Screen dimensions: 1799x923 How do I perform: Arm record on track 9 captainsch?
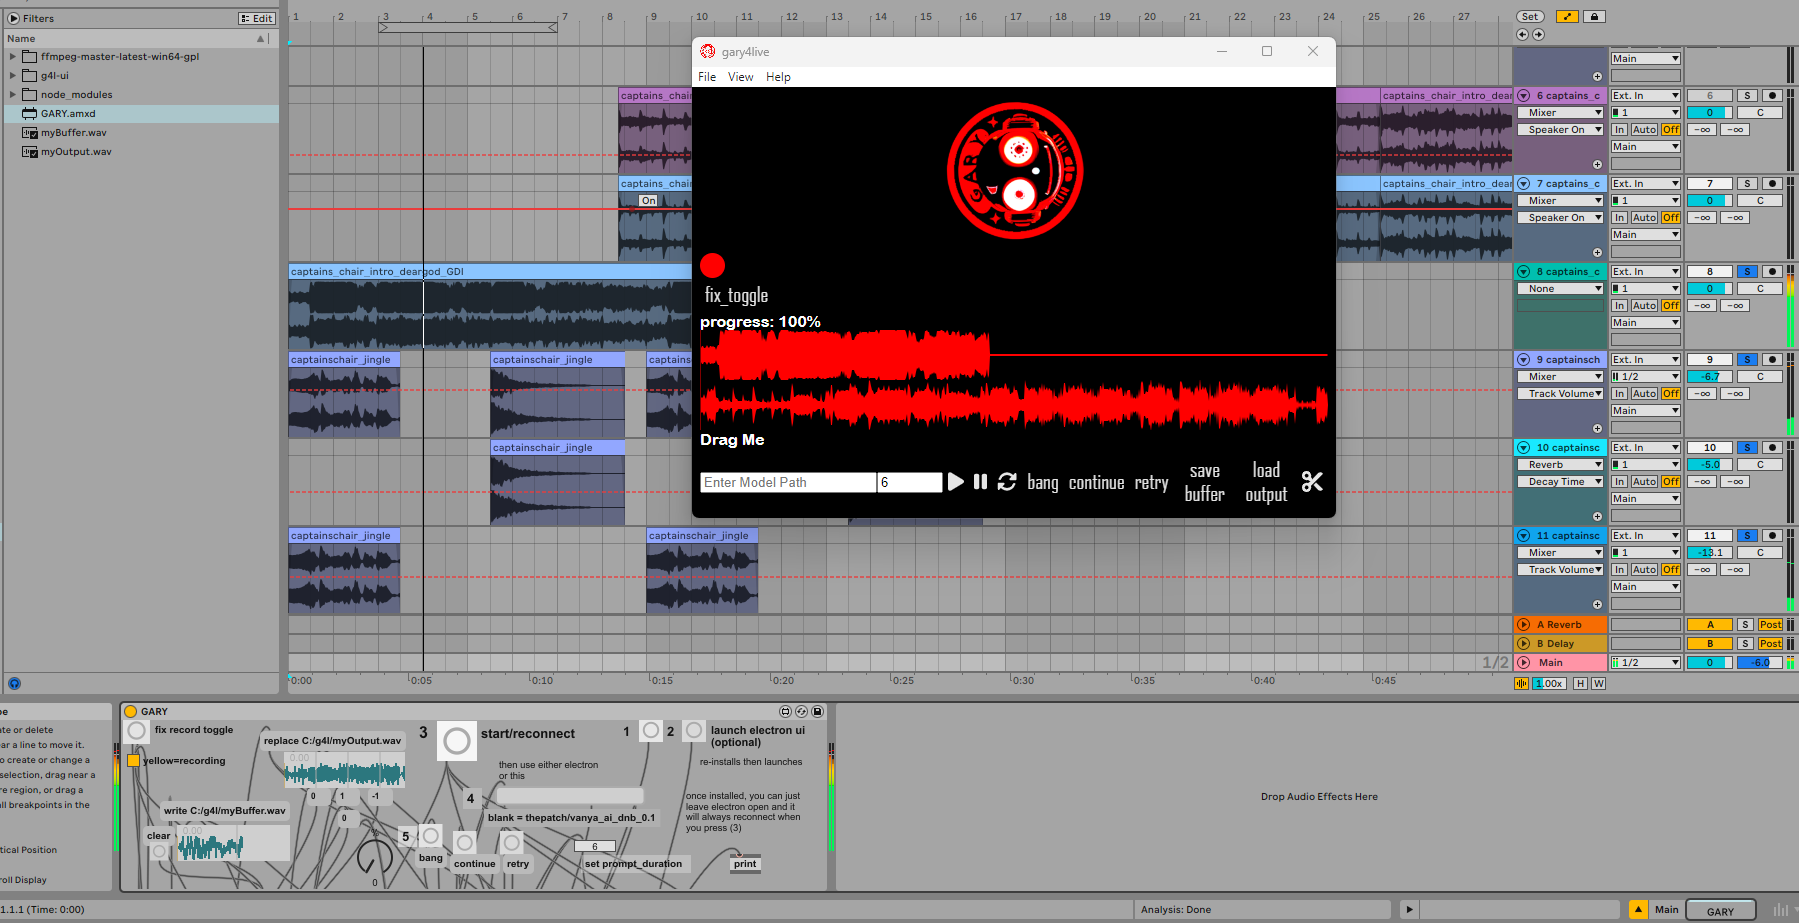click(x=1772, y=360)
